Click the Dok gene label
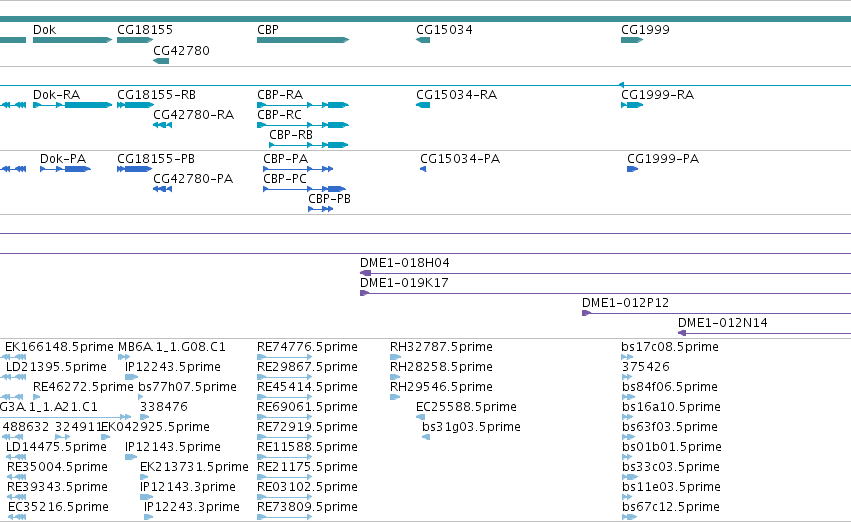Image resolution: width=851 pixels, height=522 pixels. [x=45, y=30]
